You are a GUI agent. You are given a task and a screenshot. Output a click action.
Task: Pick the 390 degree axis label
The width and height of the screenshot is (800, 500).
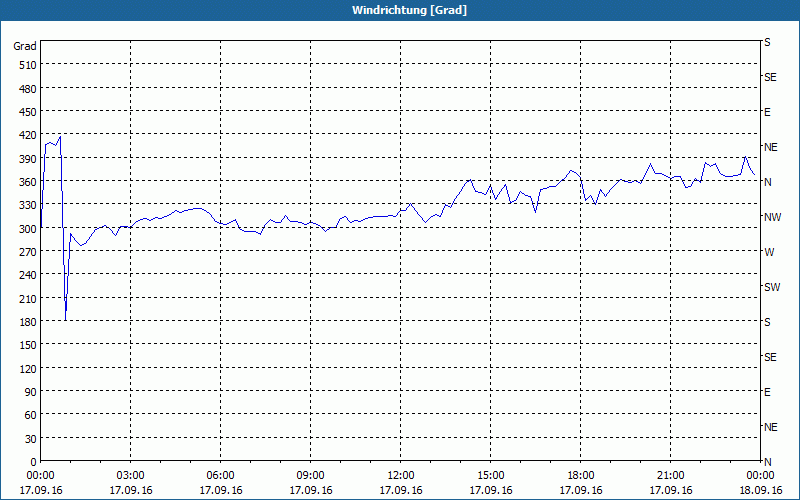[28, 159]
